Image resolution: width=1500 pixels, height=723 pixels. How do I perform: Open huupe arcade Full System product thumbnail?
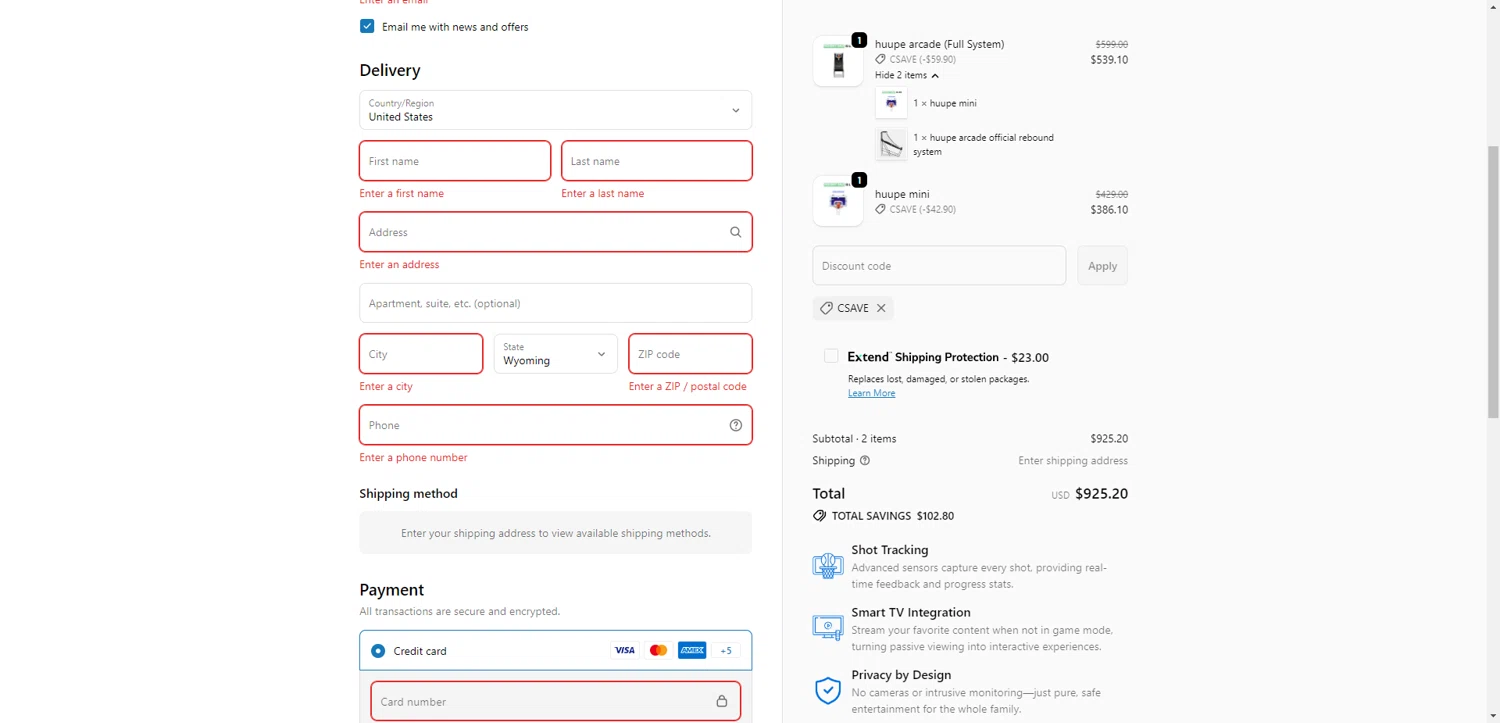(x=838, y=62)
